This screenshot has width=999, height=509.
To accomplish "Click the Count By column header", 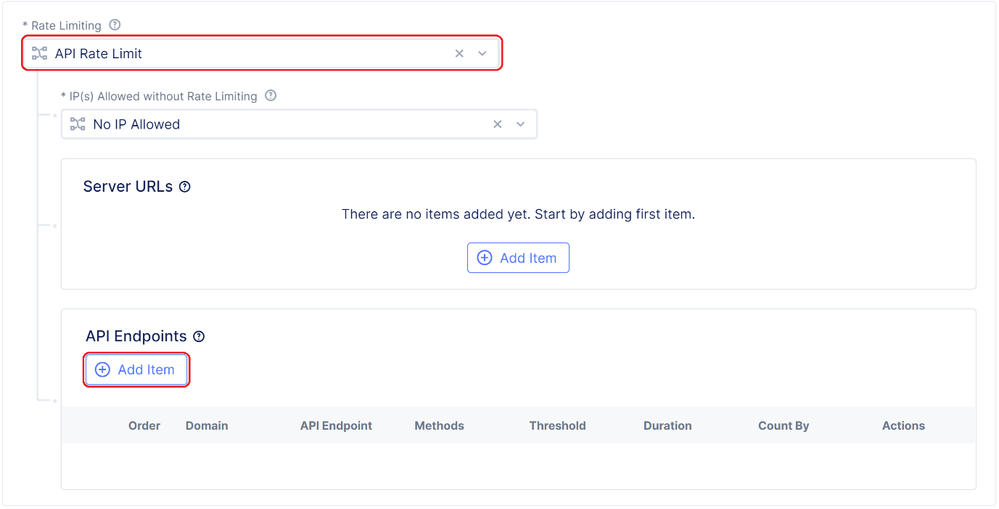I will point(783,426).
